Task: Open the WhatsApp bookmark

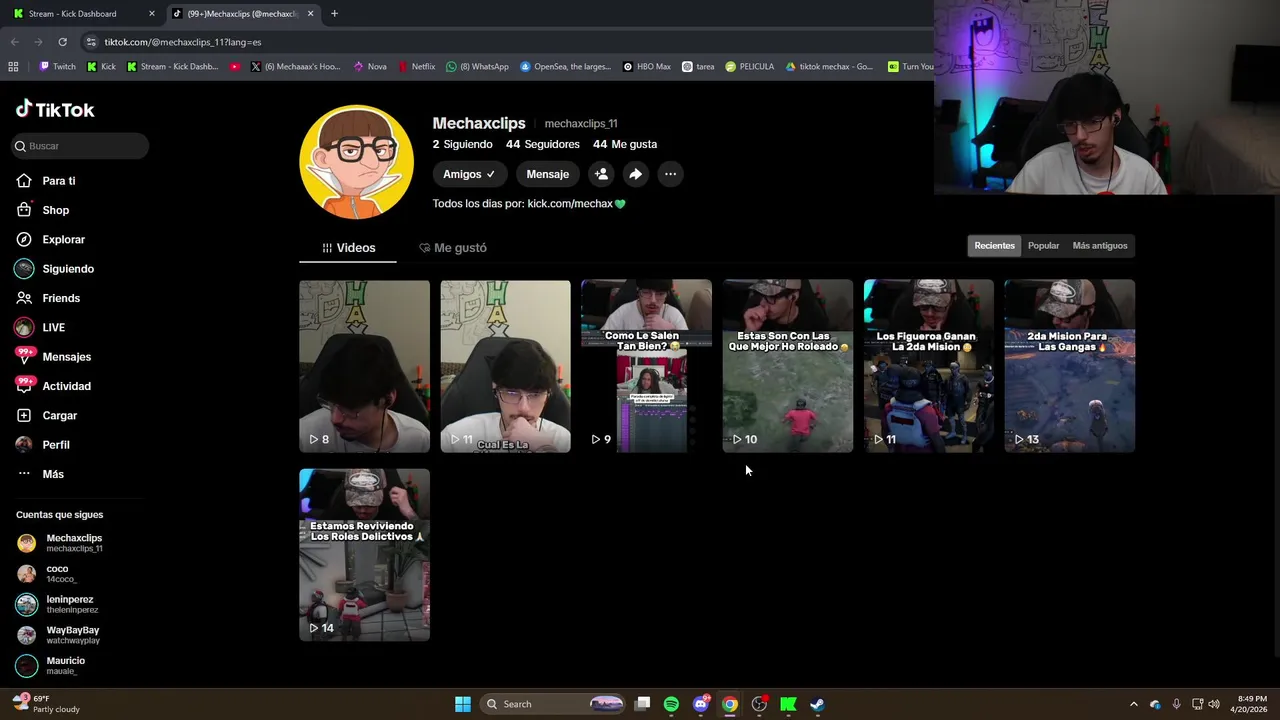Action: (477, 67)
